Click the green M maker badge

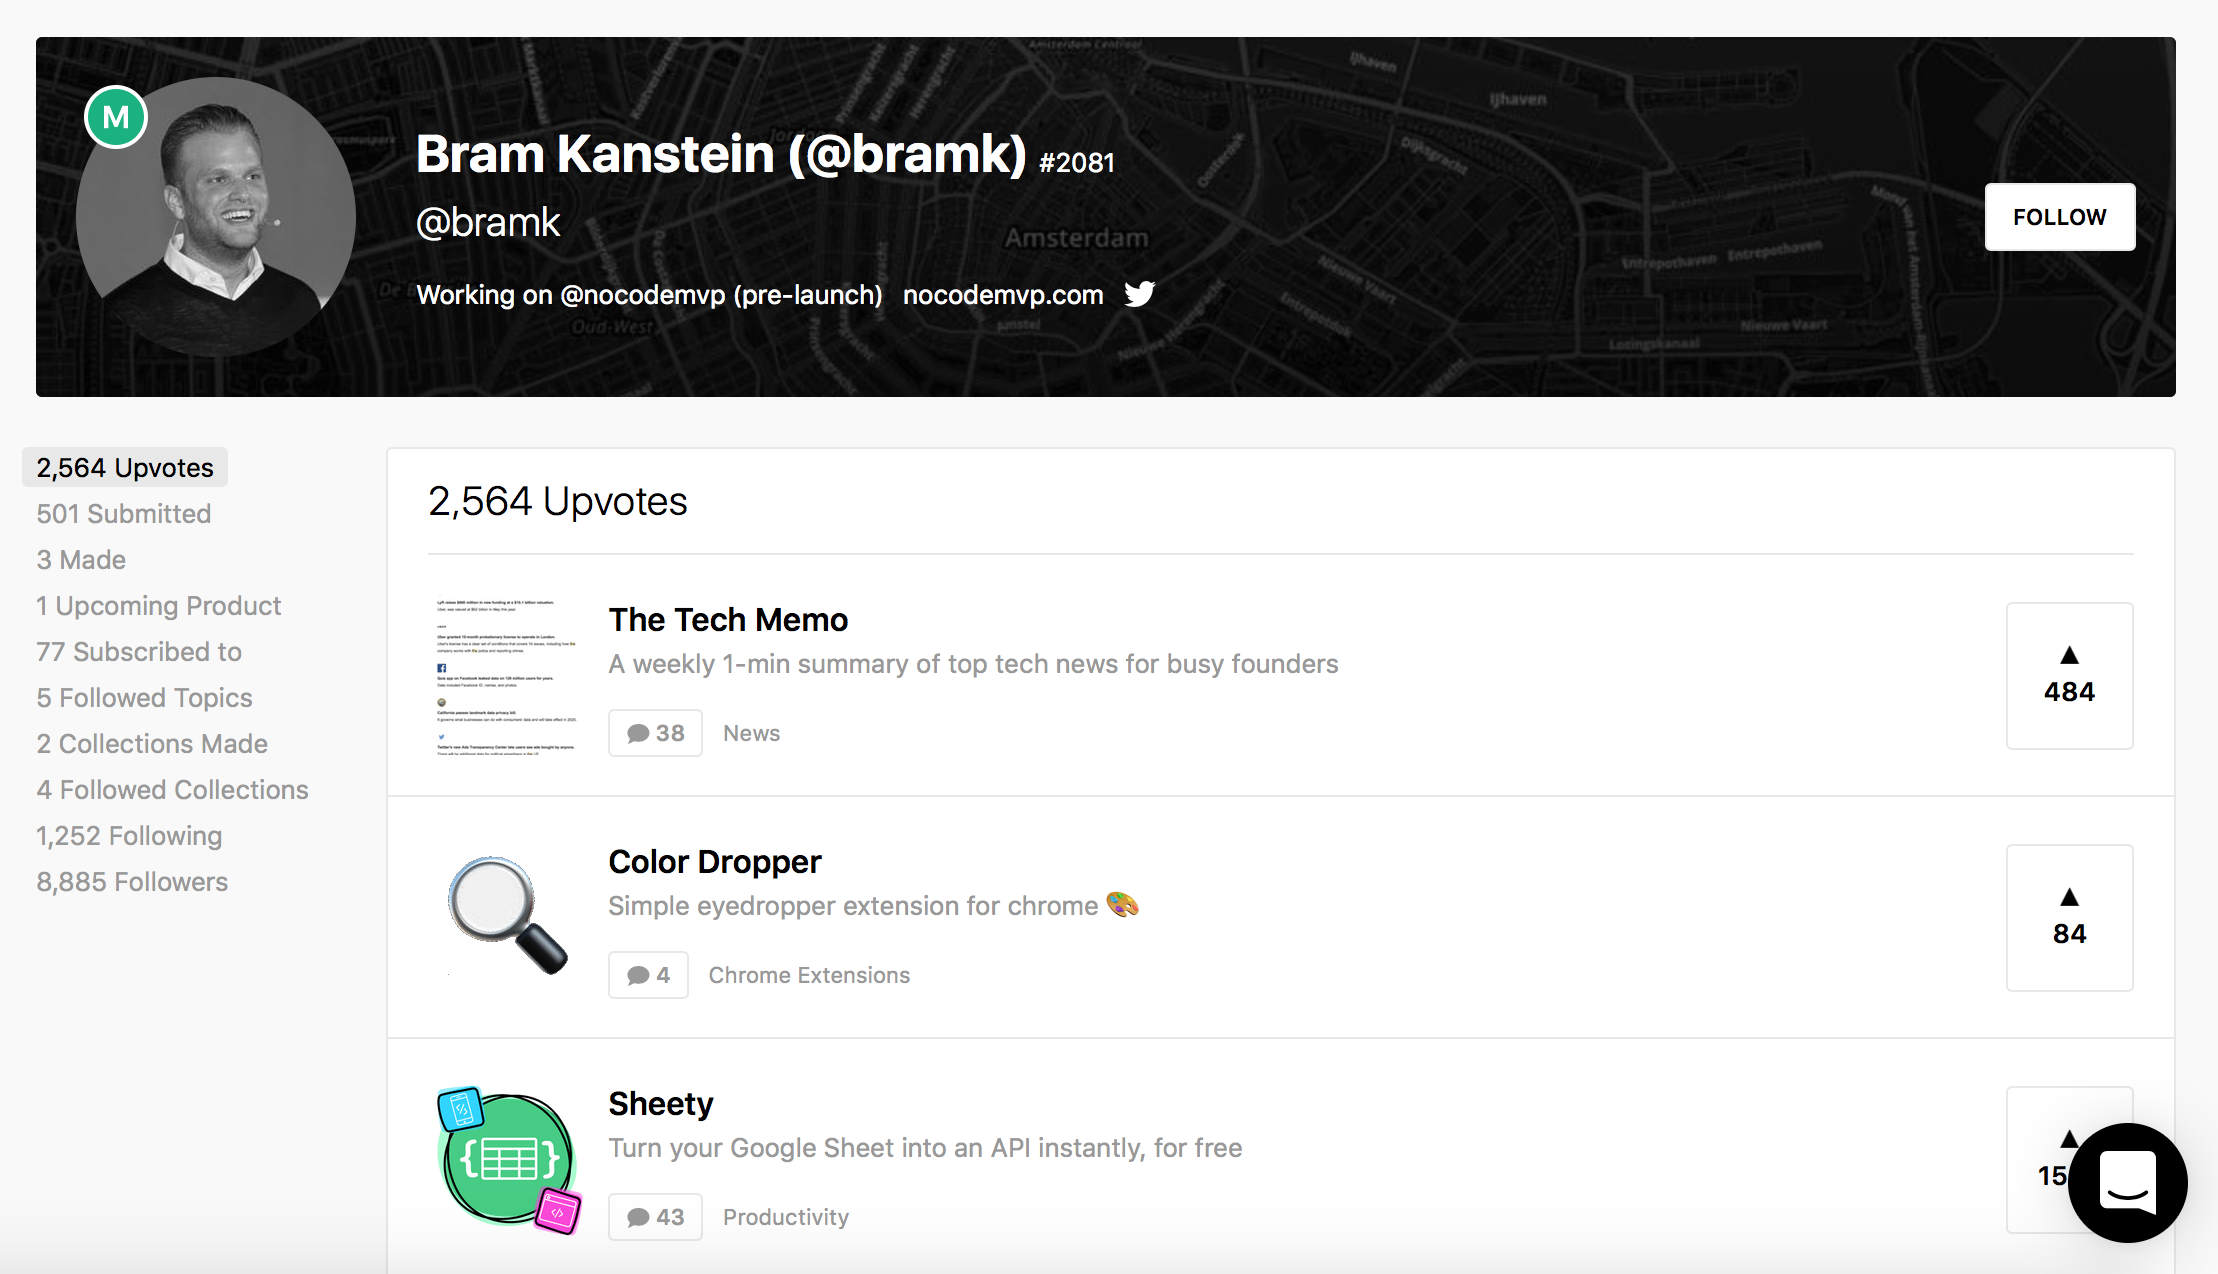116,117
